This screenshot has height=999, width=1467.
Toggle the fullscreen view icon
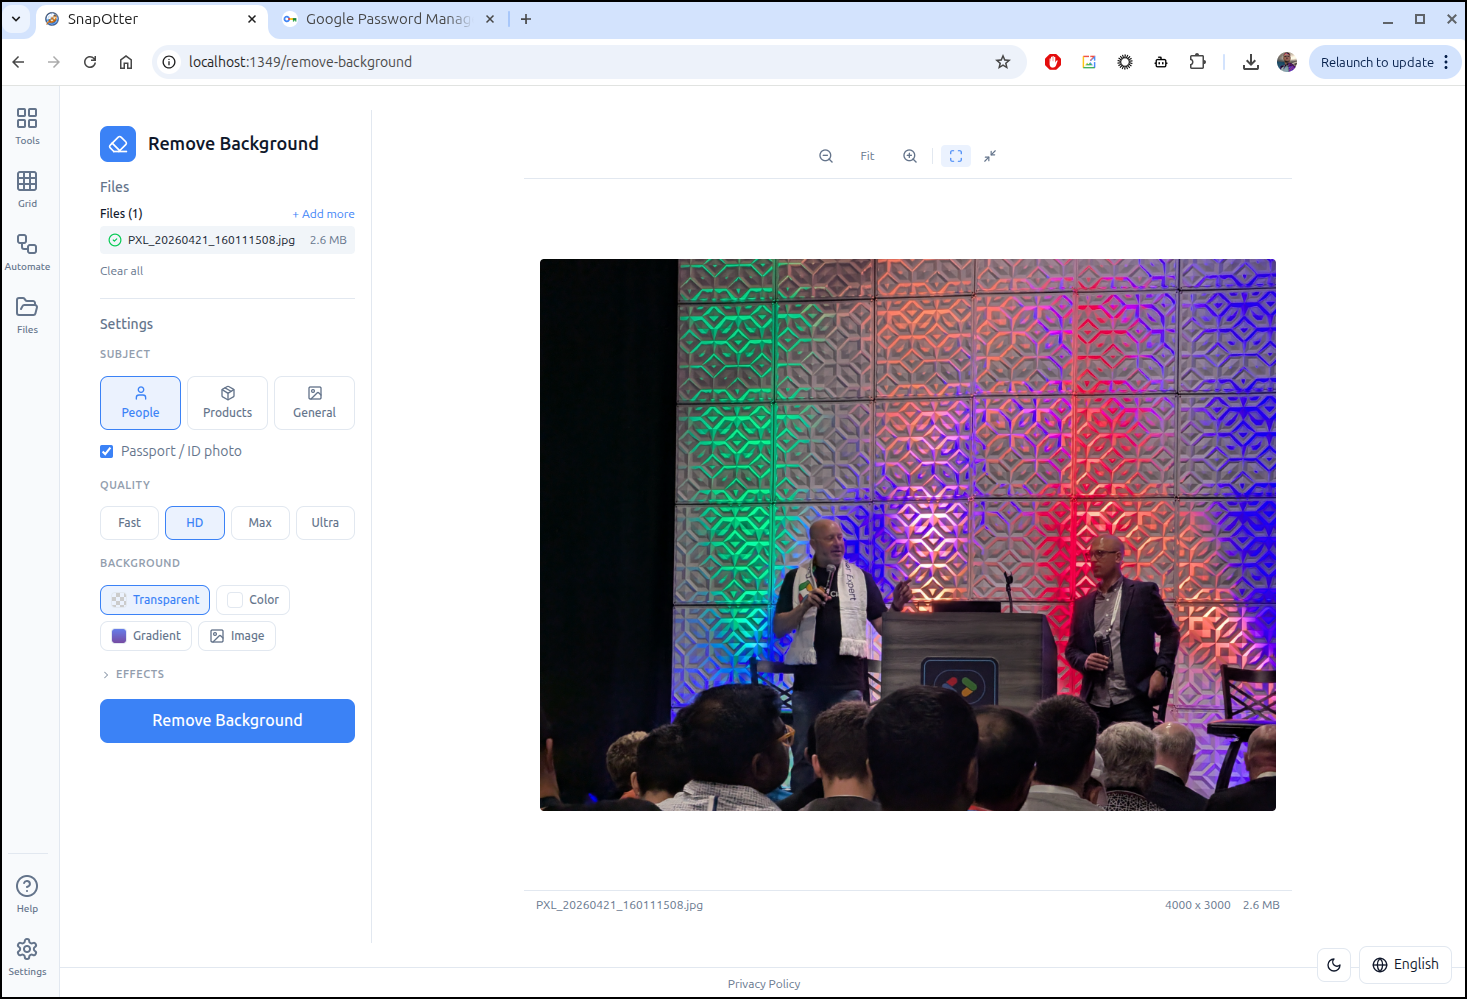[956, 156]
